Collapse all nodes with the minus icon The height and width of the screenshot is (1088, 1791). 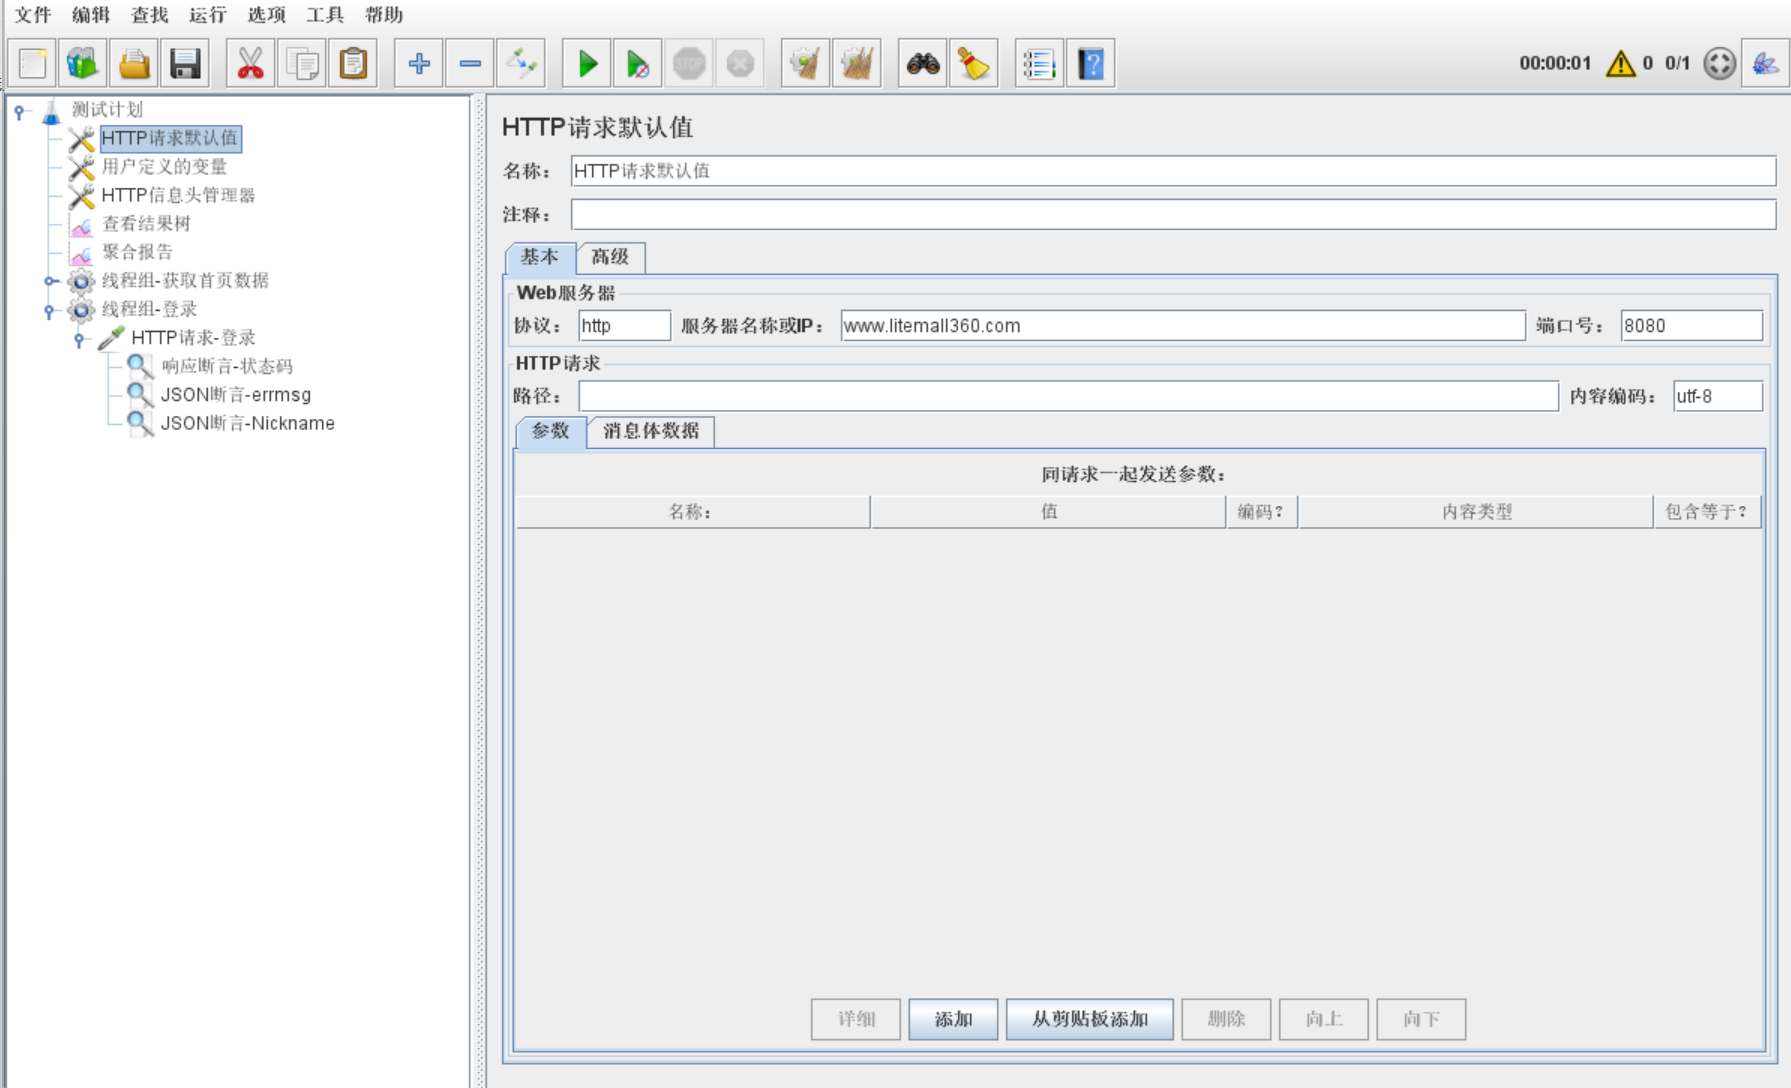click(x=470, y=64)
